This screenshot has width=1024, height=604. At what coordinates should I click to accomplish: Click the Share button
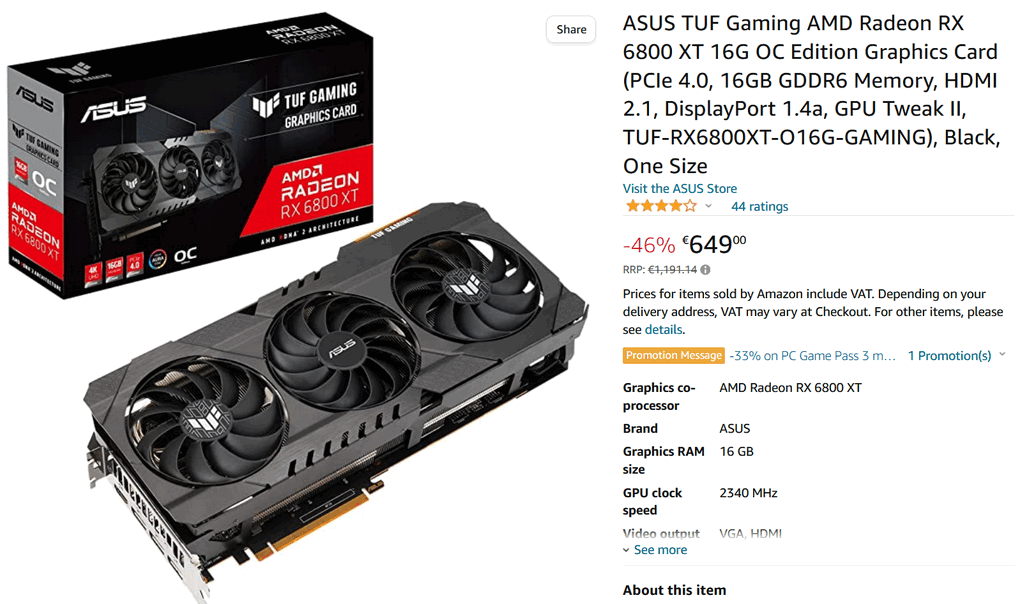[571, 29]
